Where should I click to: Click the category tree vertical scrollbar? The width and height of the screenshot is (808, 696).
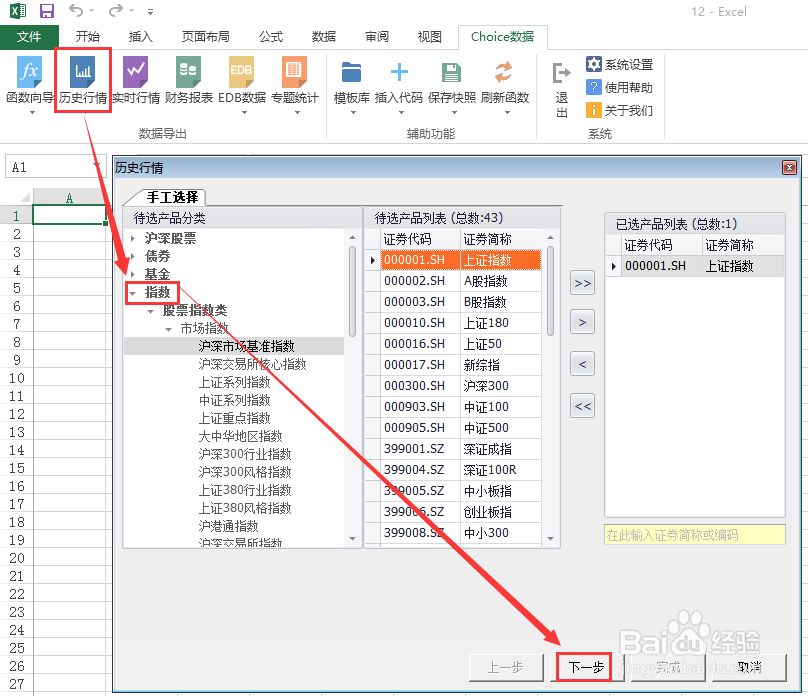pyautogui.click(x=352, y=291)
